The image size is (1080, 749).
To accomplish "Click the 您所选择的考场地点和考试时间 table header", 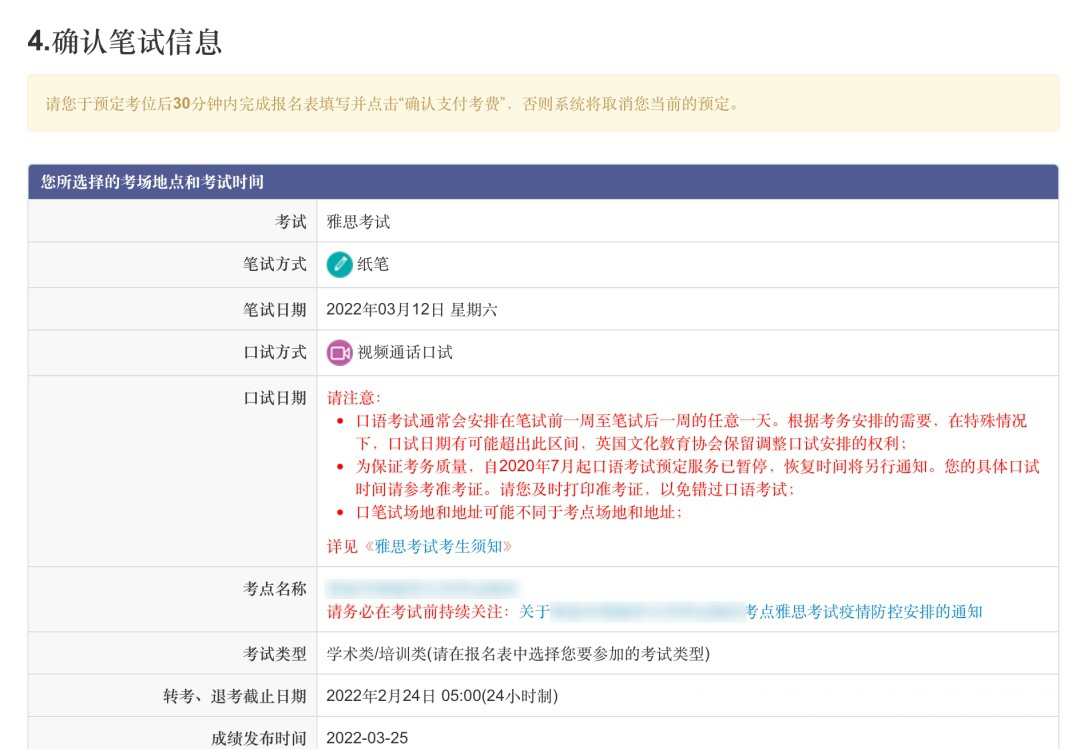I will coord(152,182).
